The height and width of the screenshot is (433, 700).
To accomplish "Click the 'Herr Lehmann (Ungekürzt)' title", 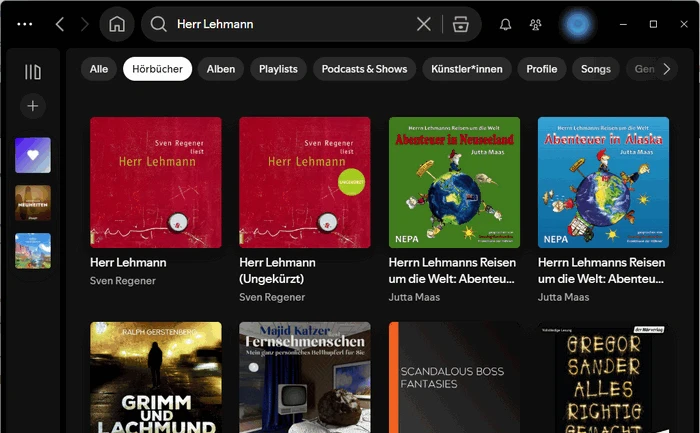I will (277, 271).
